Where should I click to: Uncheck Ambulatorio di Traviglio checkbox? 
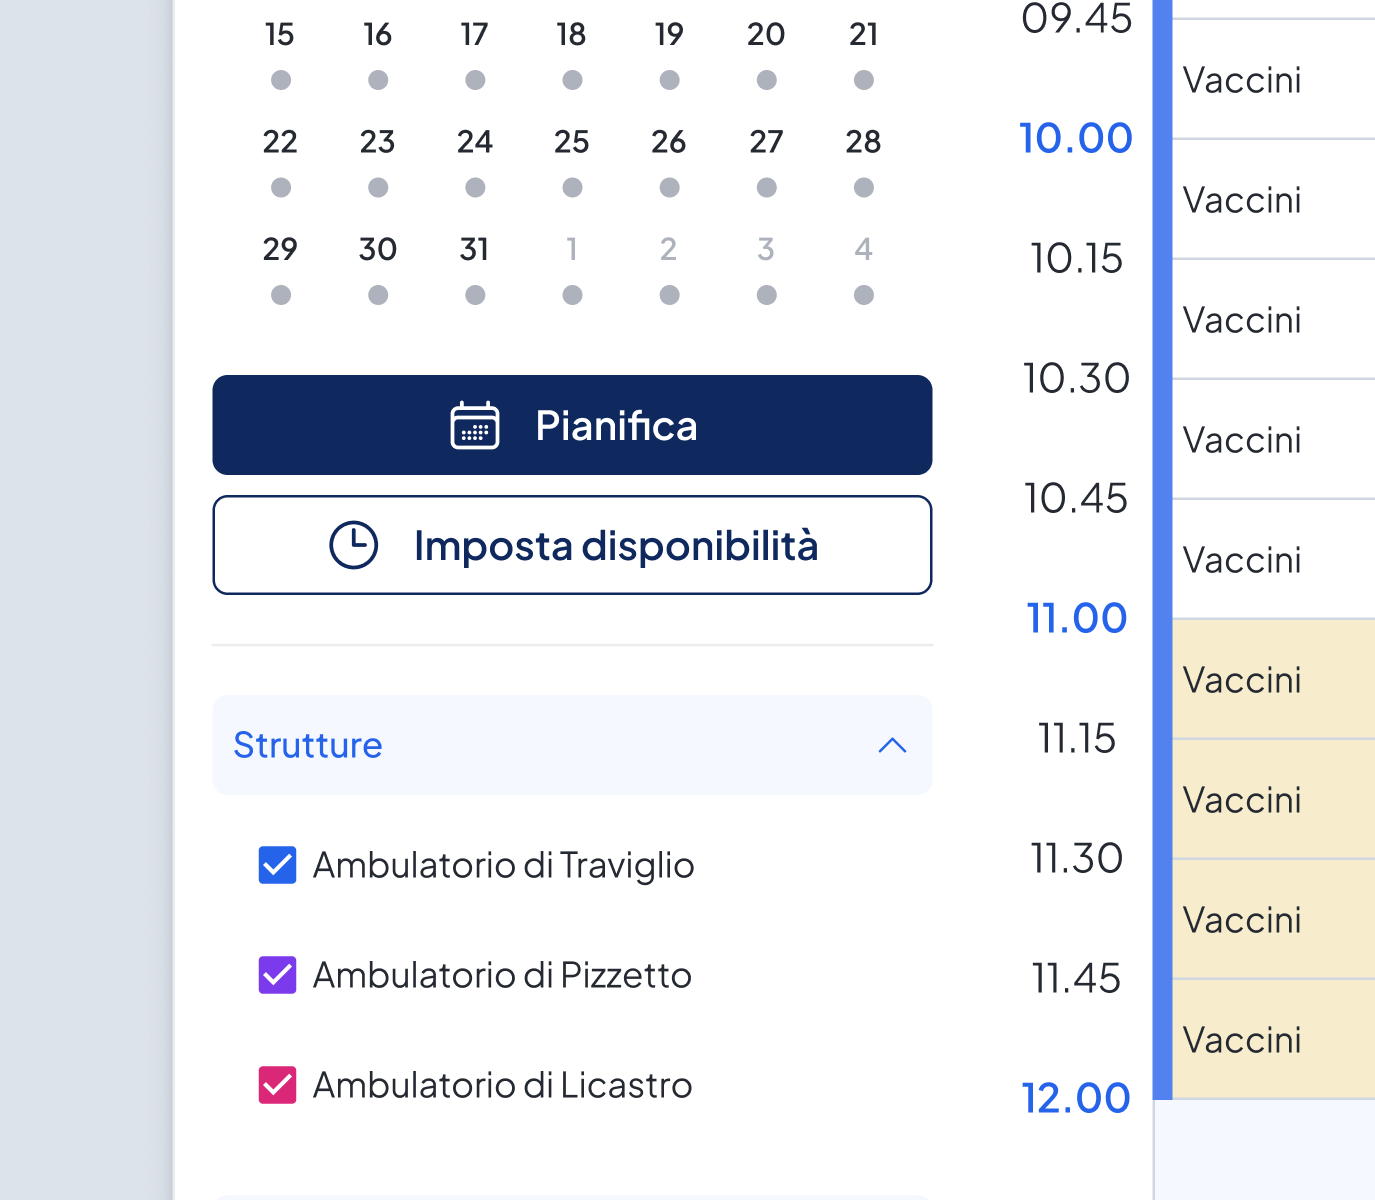(277, 866)
